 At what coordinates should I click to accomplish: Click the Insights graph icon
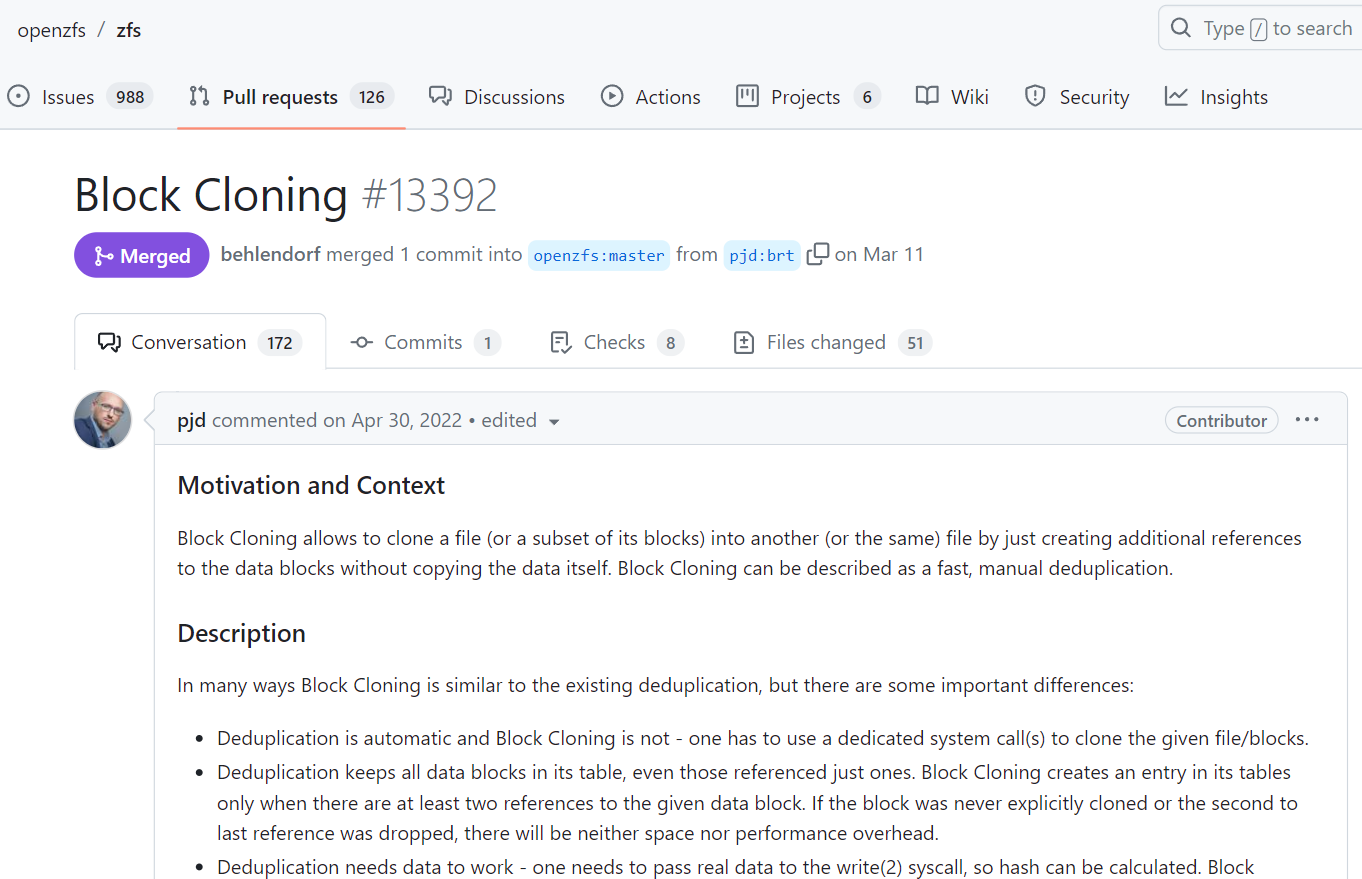tap(1176, 96)
